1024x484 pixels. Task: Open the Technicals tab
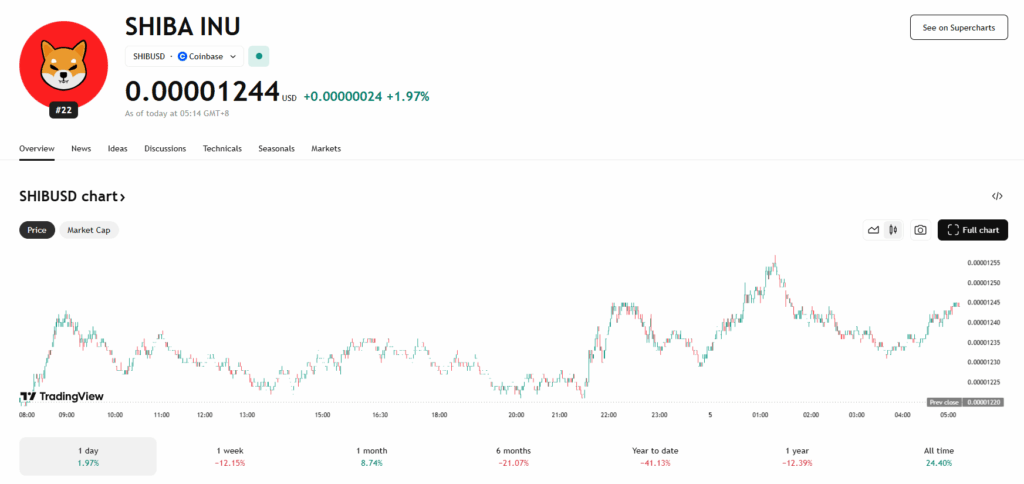point(222,149)
